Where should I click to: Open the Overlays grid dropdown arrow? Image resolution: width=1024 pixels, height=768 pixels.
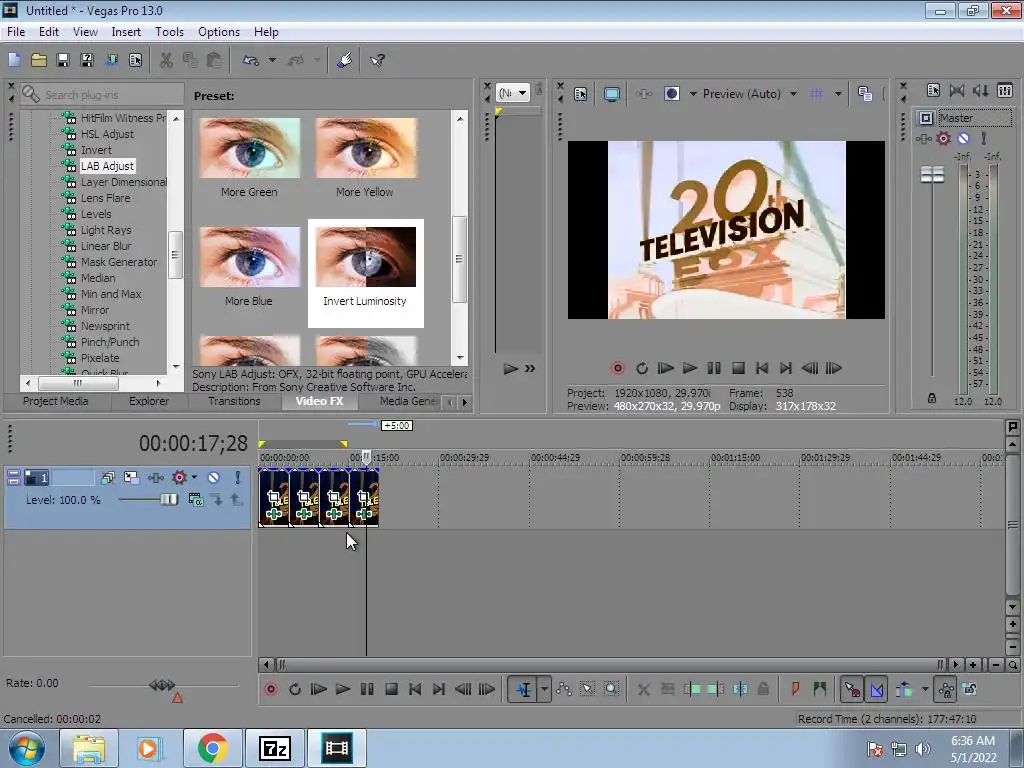[x=838, y=94]
